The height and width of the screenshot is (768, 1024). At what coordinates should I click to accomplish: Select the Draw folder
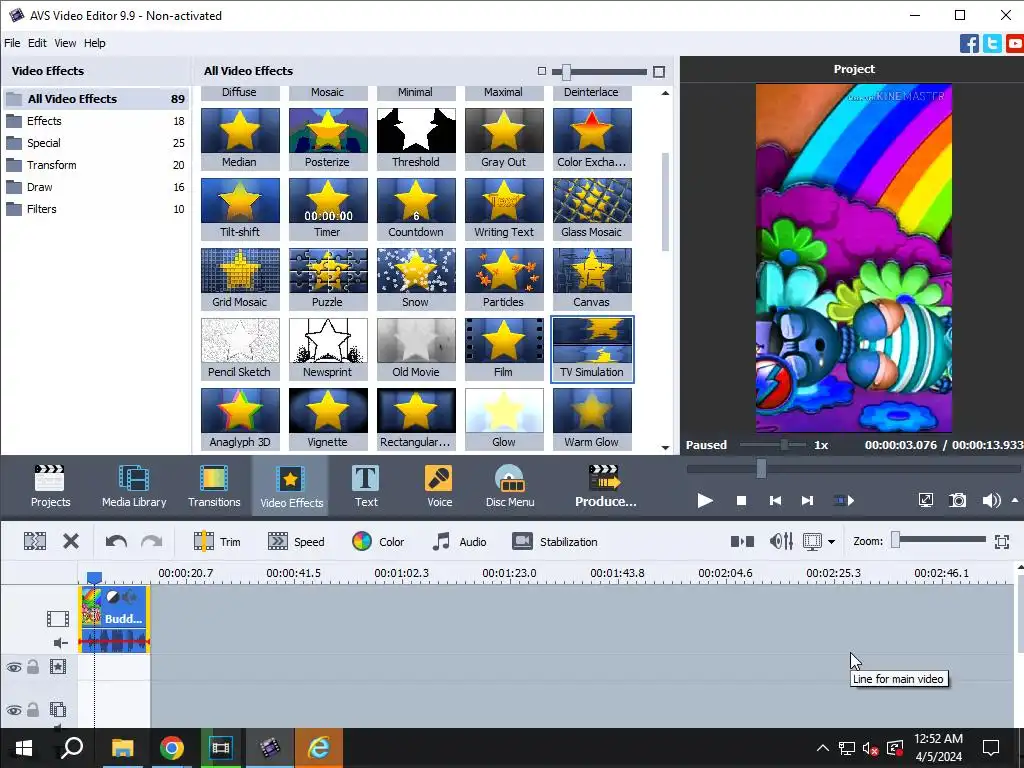(95, 187)
